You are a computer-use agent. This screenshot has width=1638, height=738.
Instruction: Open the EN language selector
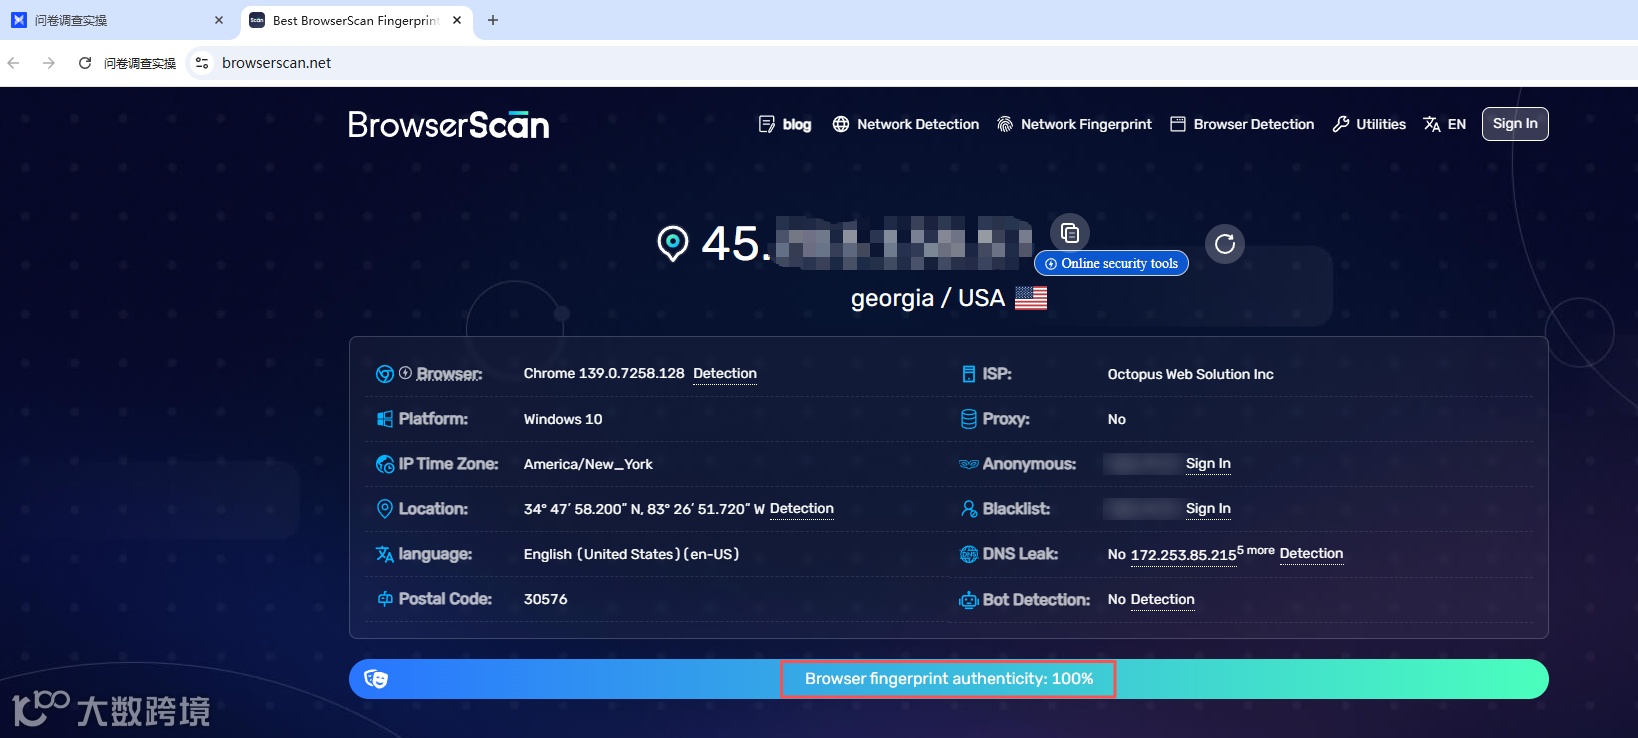[x=1445, y=124]
